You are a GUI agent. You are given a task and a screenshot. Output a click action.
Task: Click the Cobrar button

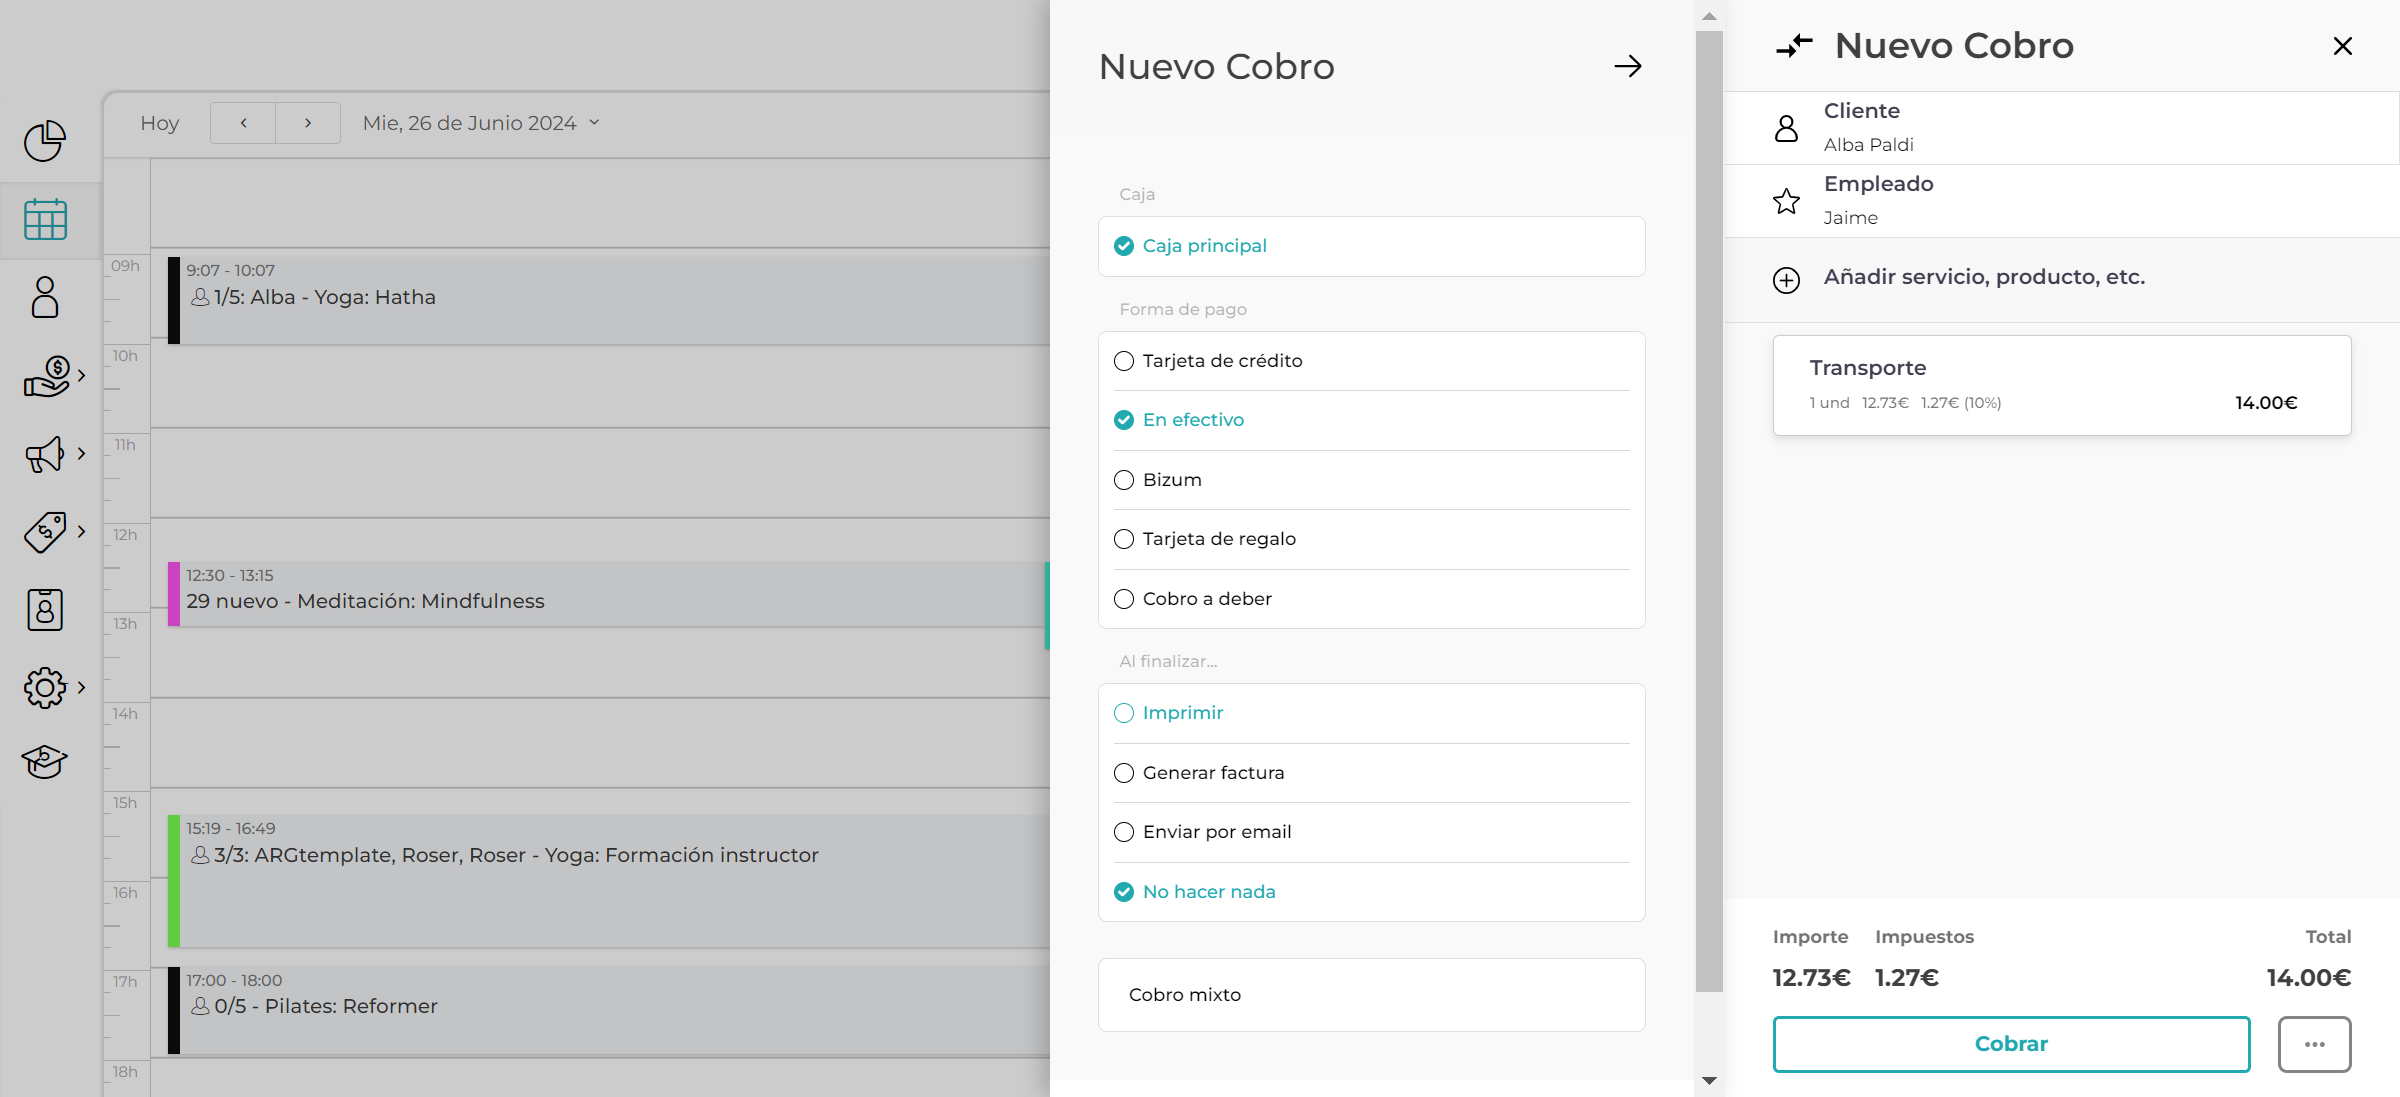pyautogui.click(x=2011, y=1044)
